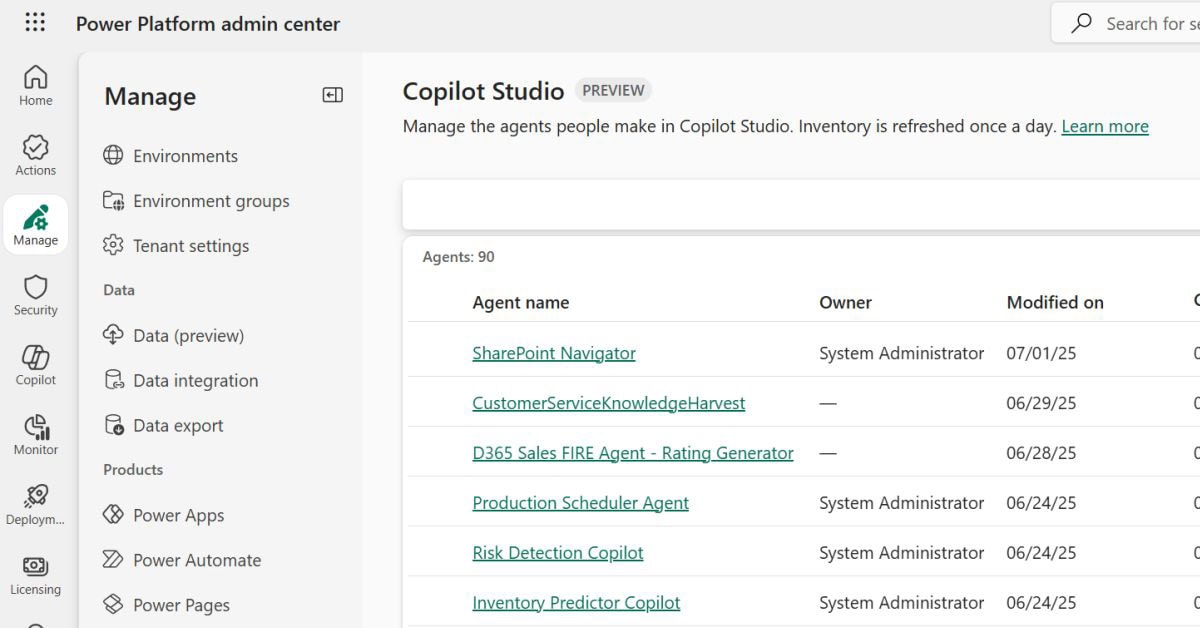Click the Power Apps icon
Screen dimensions: 1200x628
113,516
